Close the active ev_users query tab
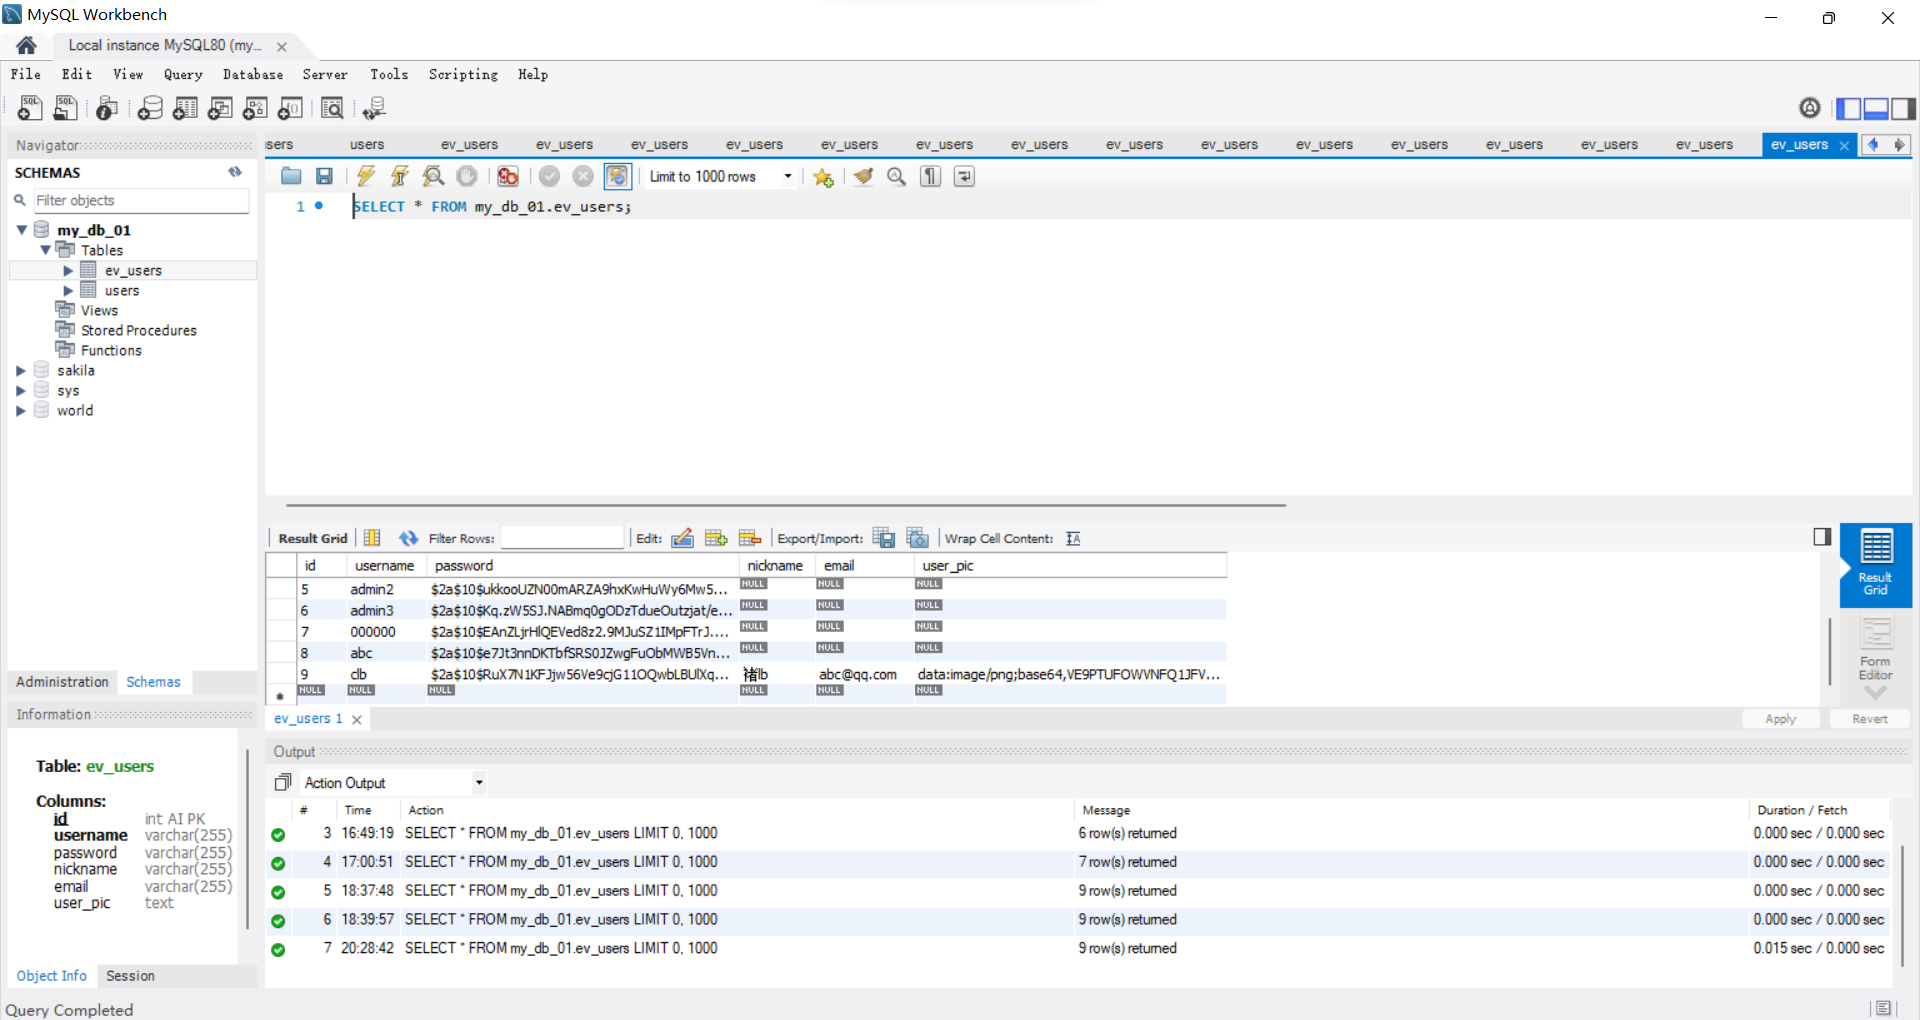Screen dimensions: 1920x1020 coord(1844,145)
